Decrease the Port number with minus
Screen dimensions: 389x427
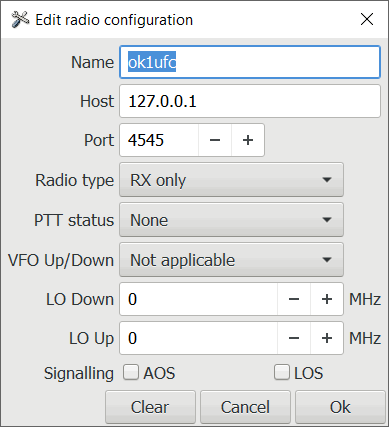point(215,140)
